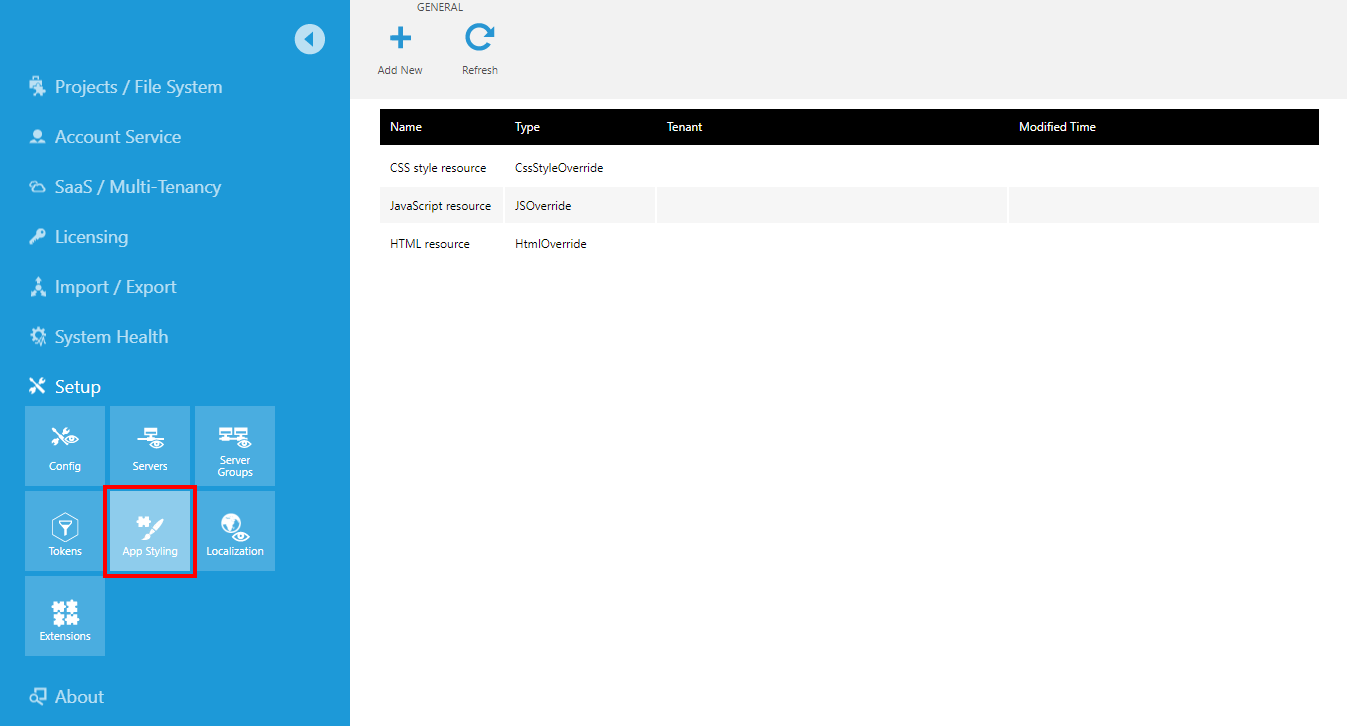Refresh the resource list
1347x726 pixels.
pos(479,38)
